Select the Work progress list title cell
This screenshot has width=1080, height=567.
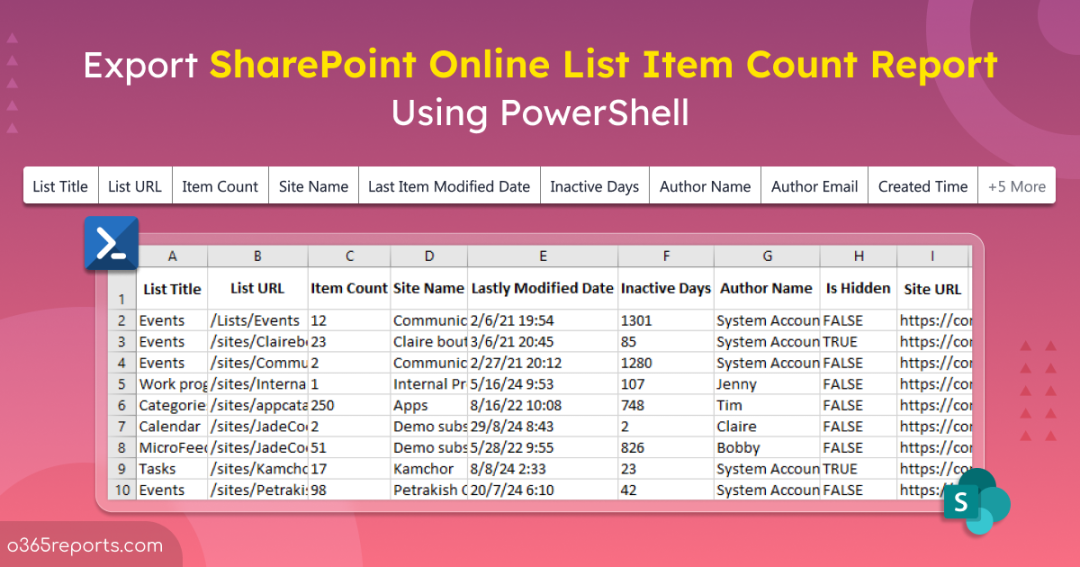point(171,384)
